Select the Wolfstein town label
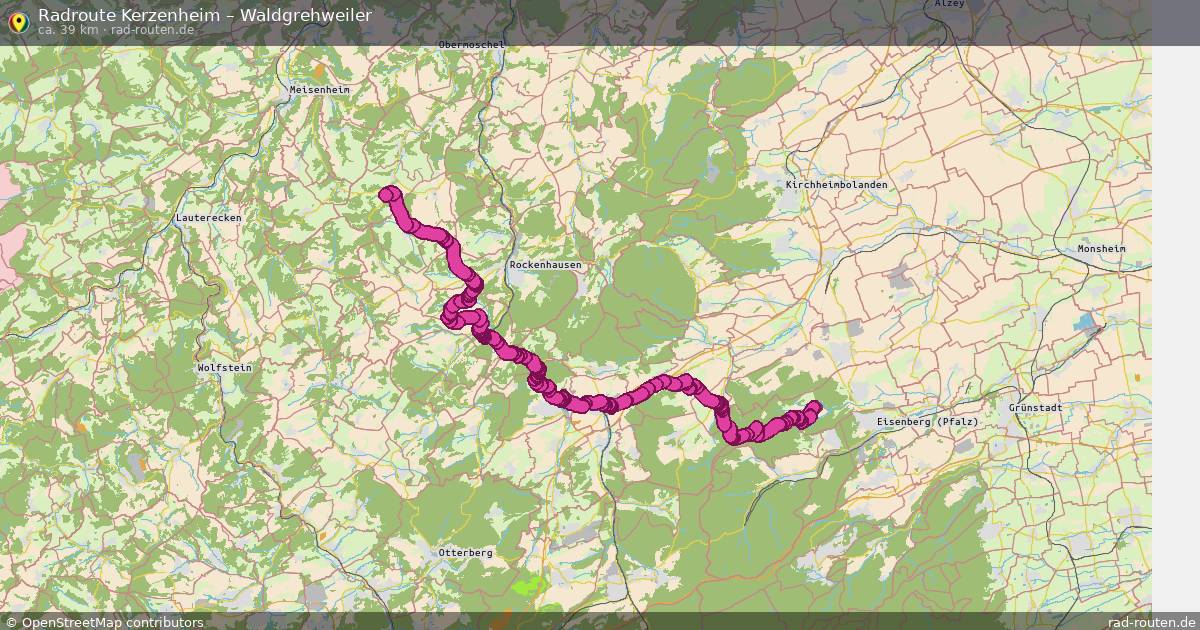 coord(225,368)
